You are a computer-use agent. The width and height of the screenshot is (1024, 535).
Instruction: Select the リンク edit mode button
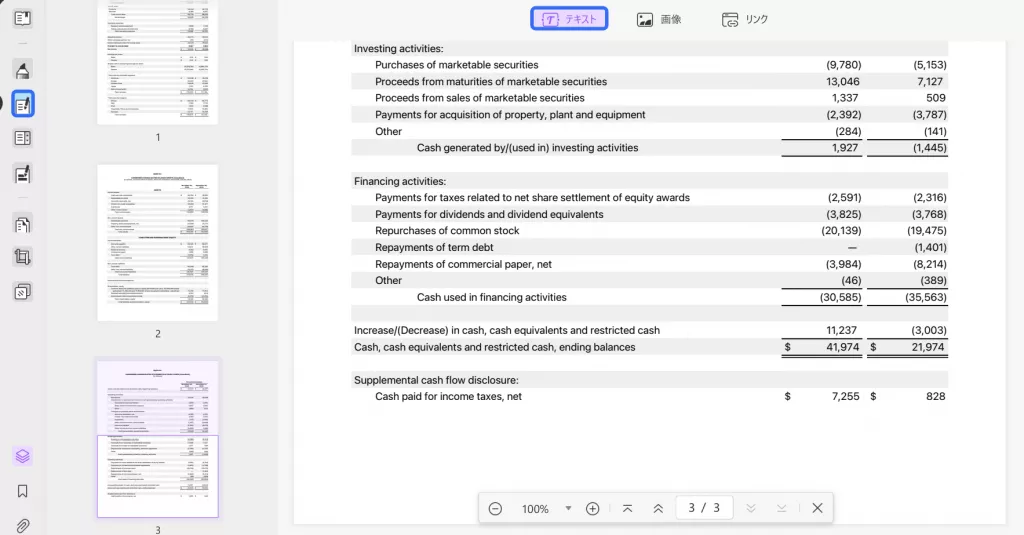pyautogui.click(x=744, y=20)
